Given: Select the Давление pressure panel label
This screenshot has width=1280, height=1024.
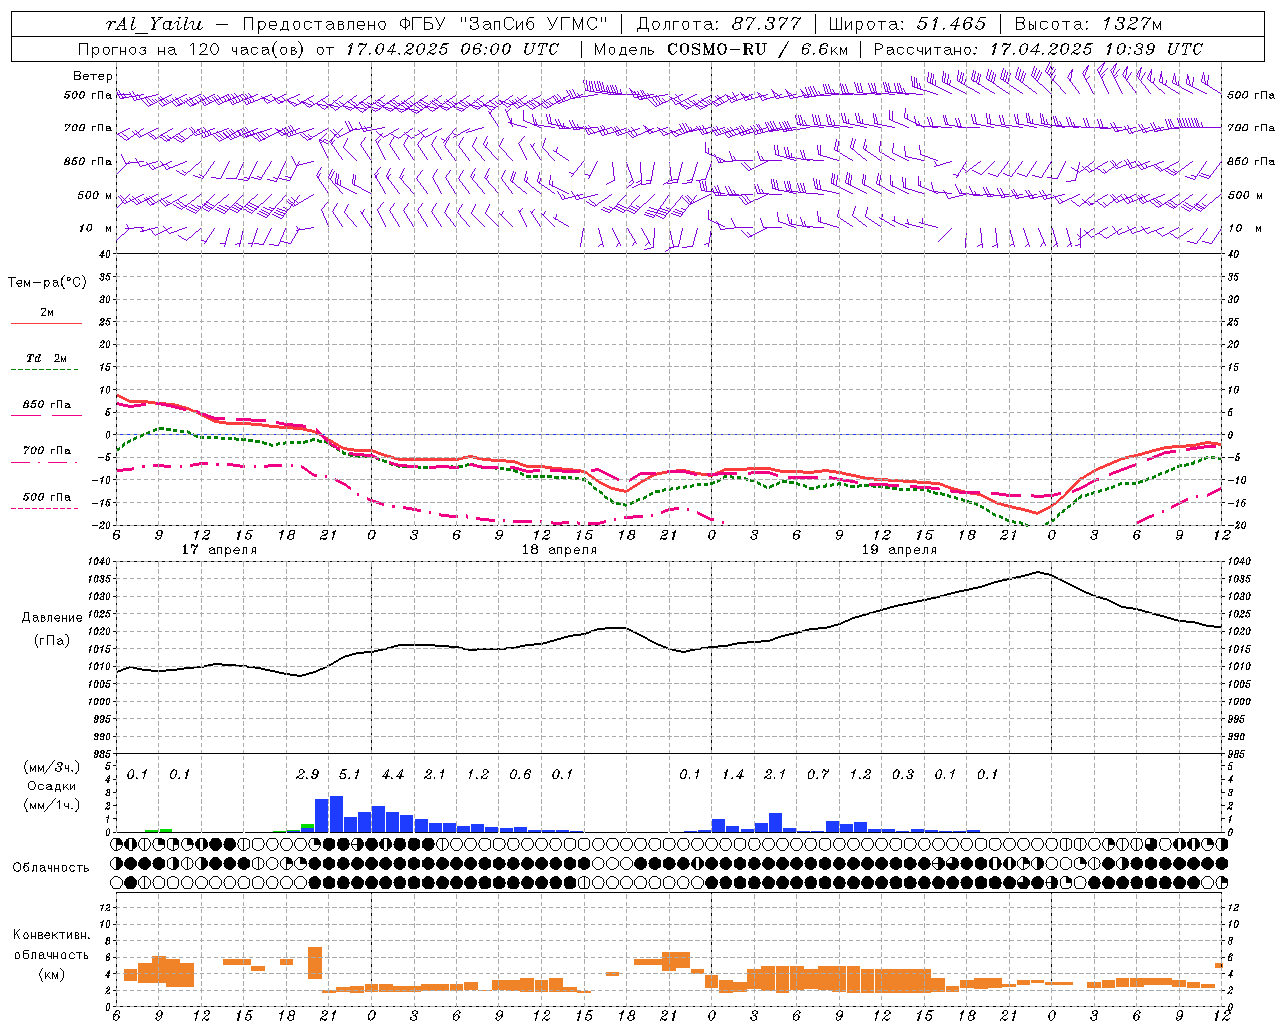Looking at the screenshot, I should pos(51,618).
